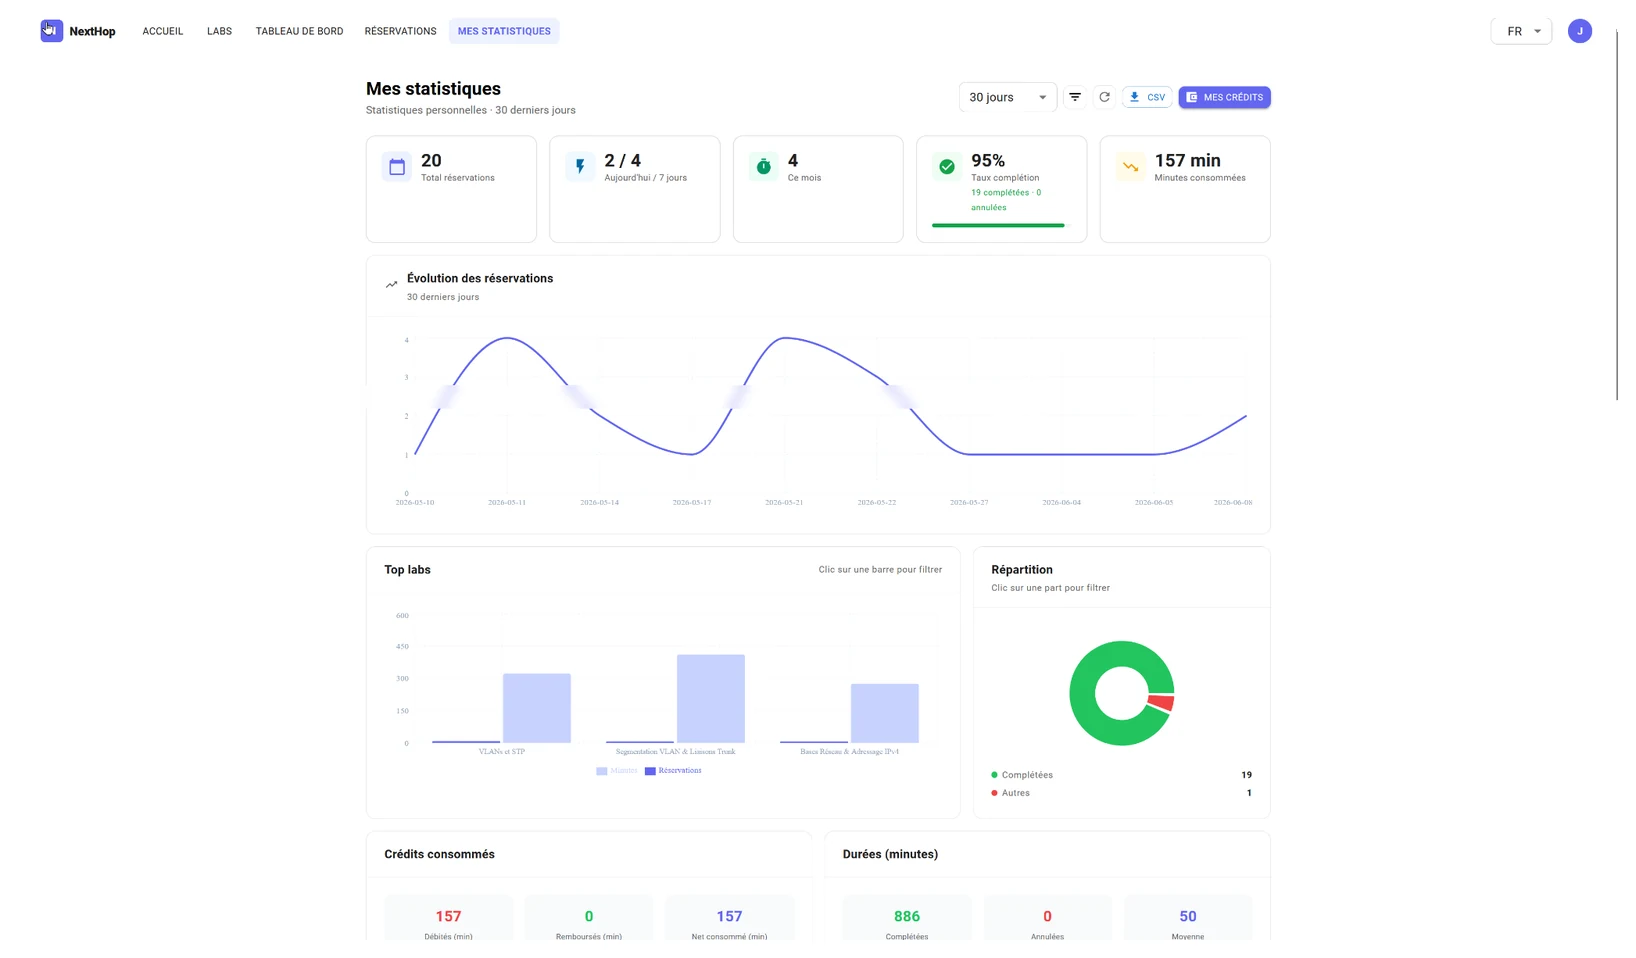Click the Bases Réseau & Adressage IPv4 bar
The width and height of the screenshot is (1636, 958).
[x=885, y=713]
